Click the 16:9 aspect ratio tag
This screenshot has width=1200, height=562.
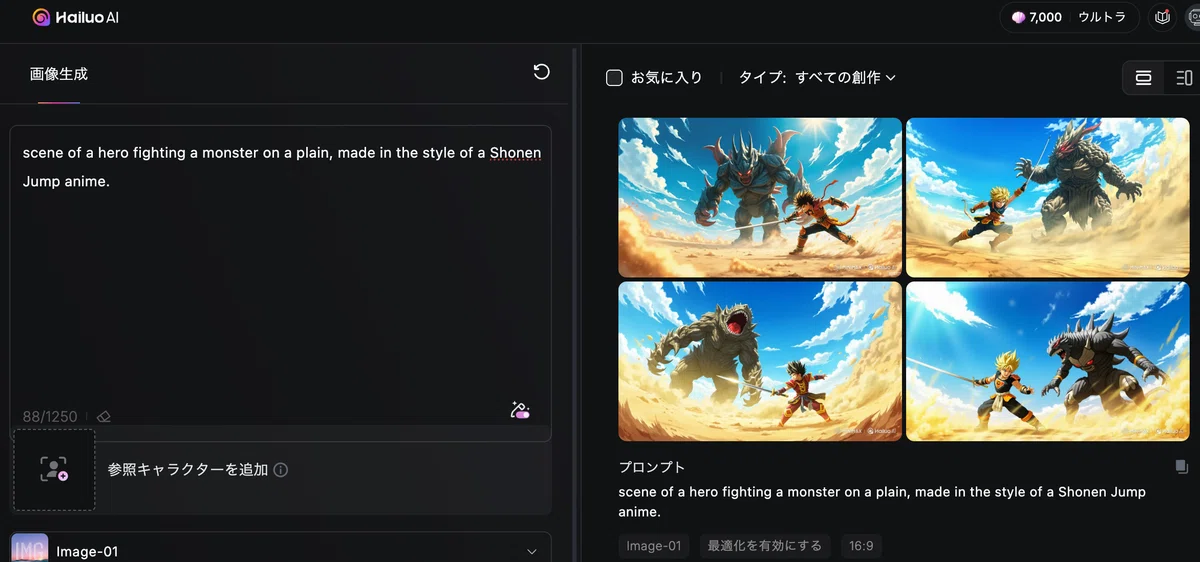pos(861,545)
